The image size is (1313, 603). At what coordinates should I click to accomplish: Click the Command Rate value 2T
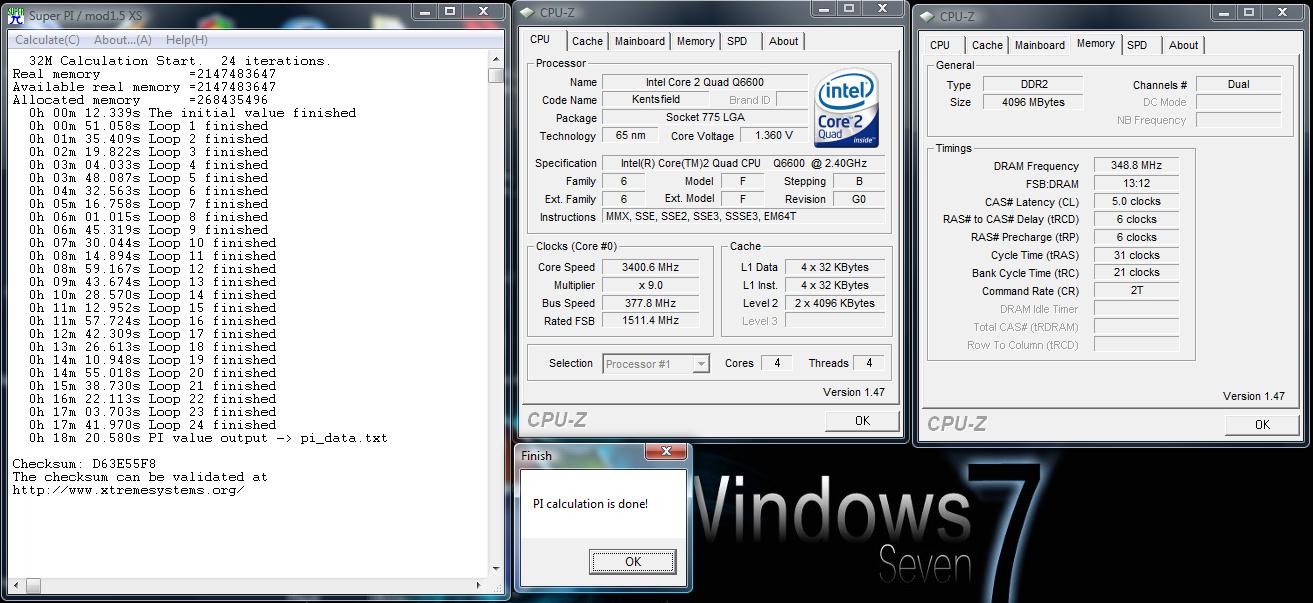pyautogui.click(x=1136, y=291)
